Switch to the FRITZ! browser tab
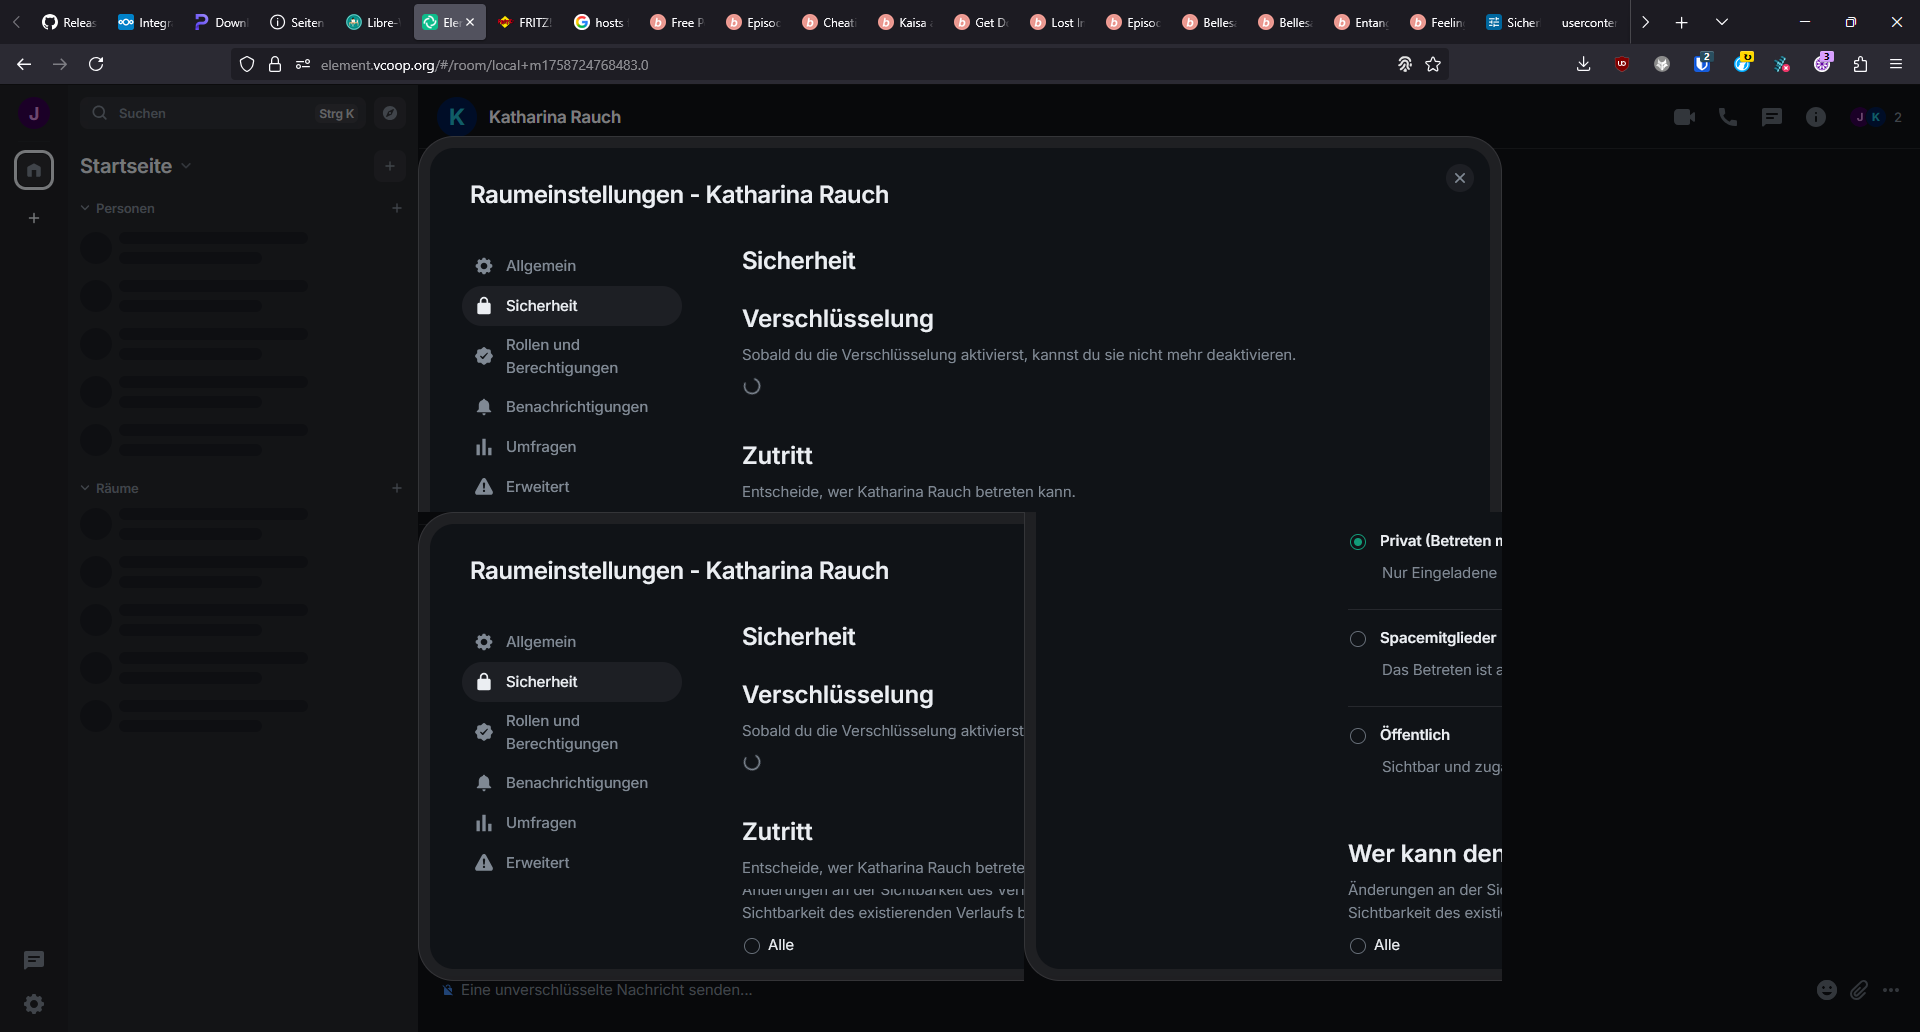This screenshot has height=1032, width=1920. point(526,22)
